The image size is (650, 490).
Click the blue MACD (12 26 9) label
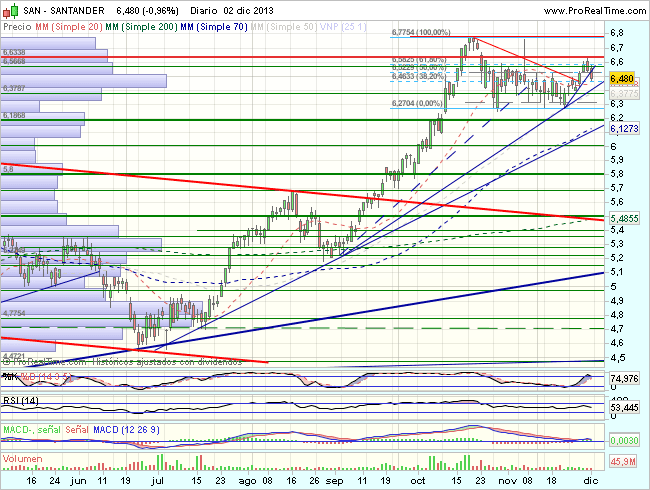[x=126, y=430]
